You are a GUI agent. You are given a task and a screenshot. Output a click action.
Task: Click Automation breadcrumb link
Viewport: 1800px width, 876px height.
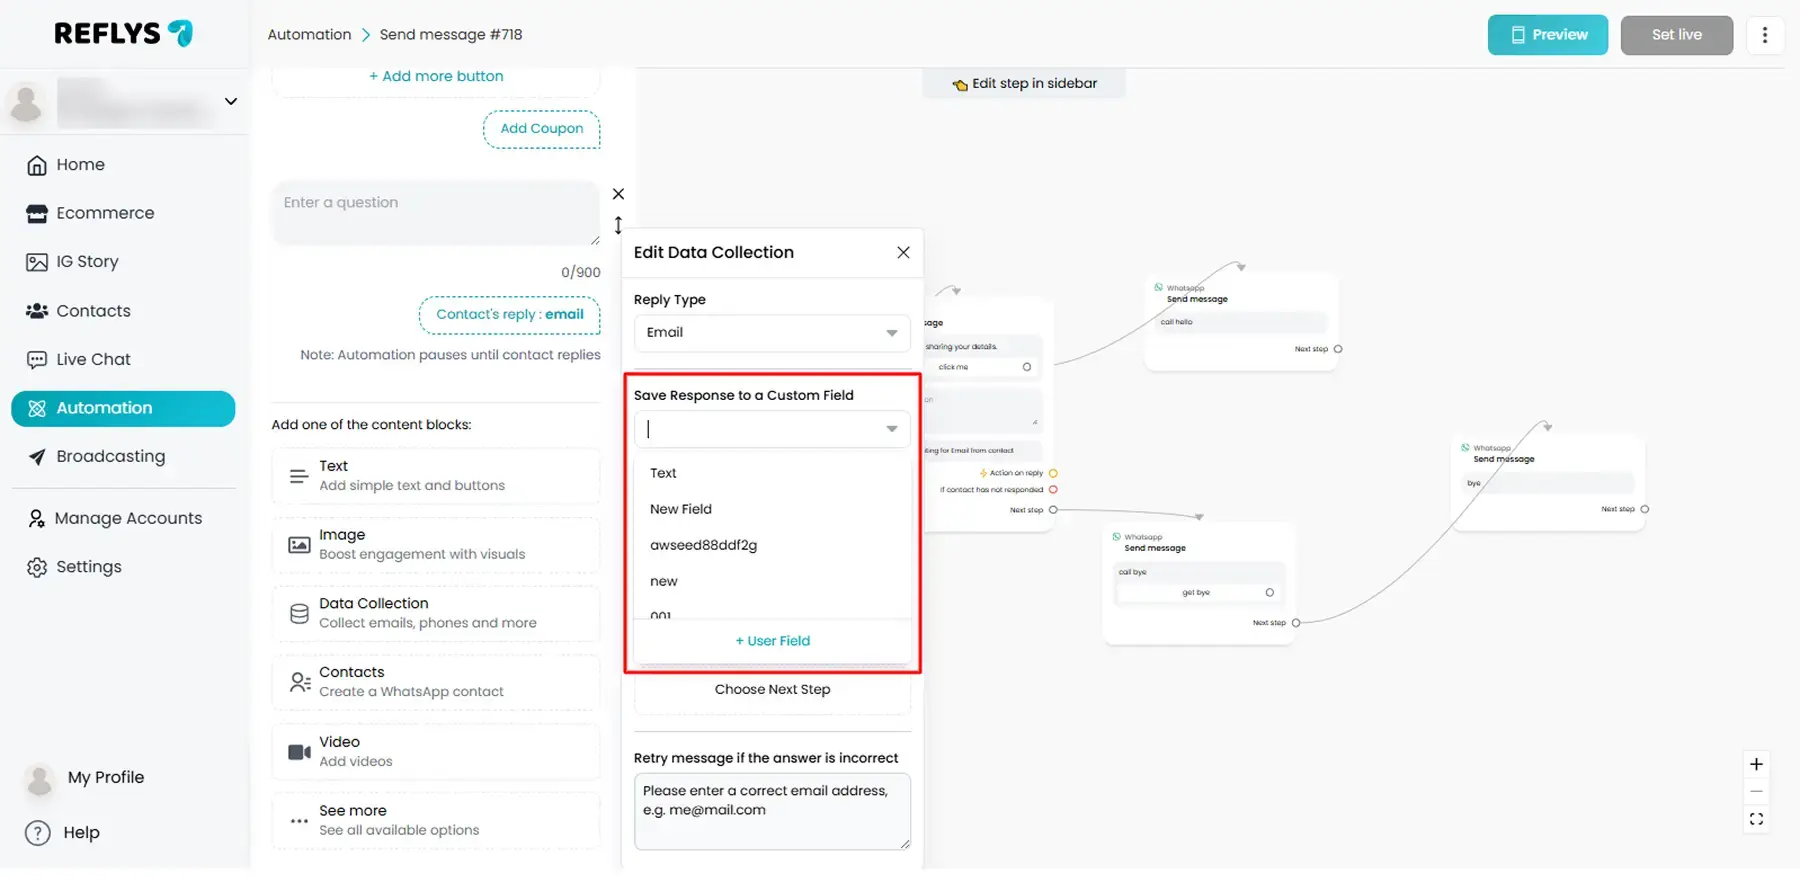point(309,35)
